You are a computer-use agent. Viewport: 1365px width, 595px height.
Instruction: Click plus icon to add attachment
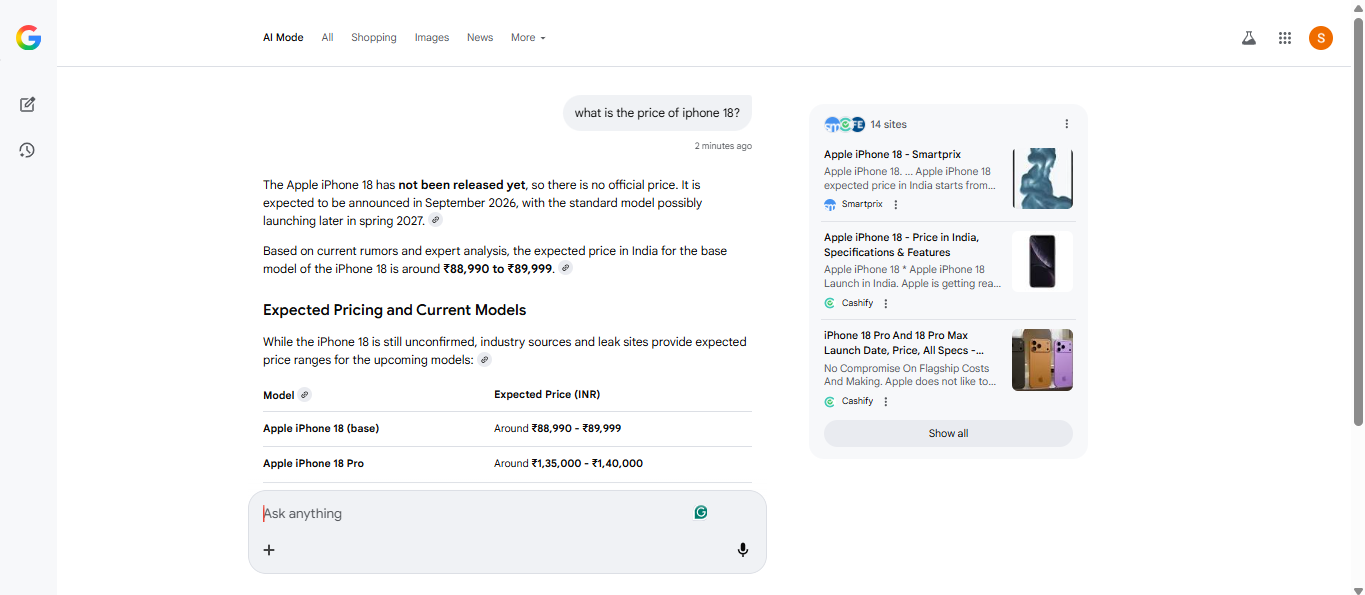coord(269,550)
